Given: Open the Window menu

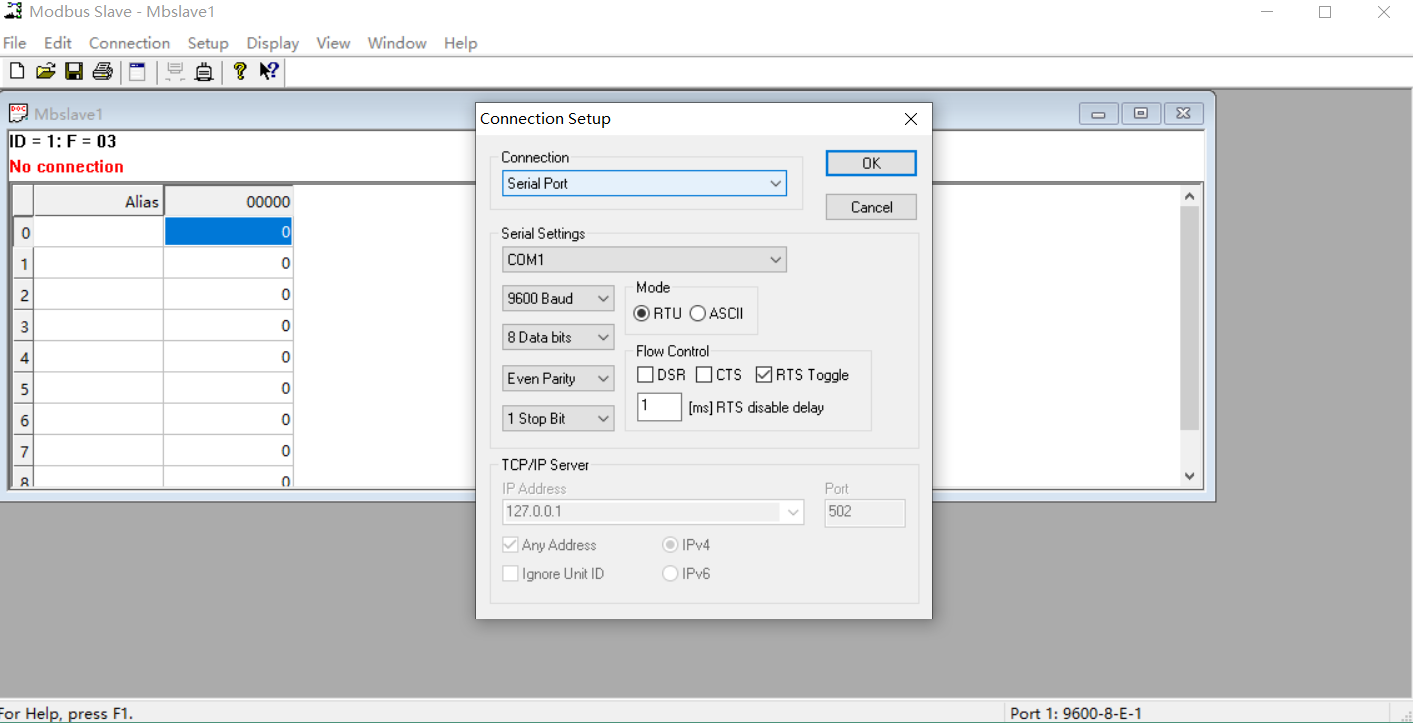Looking at the screenshot, I should pyautogui.click(x=397, y=43).
